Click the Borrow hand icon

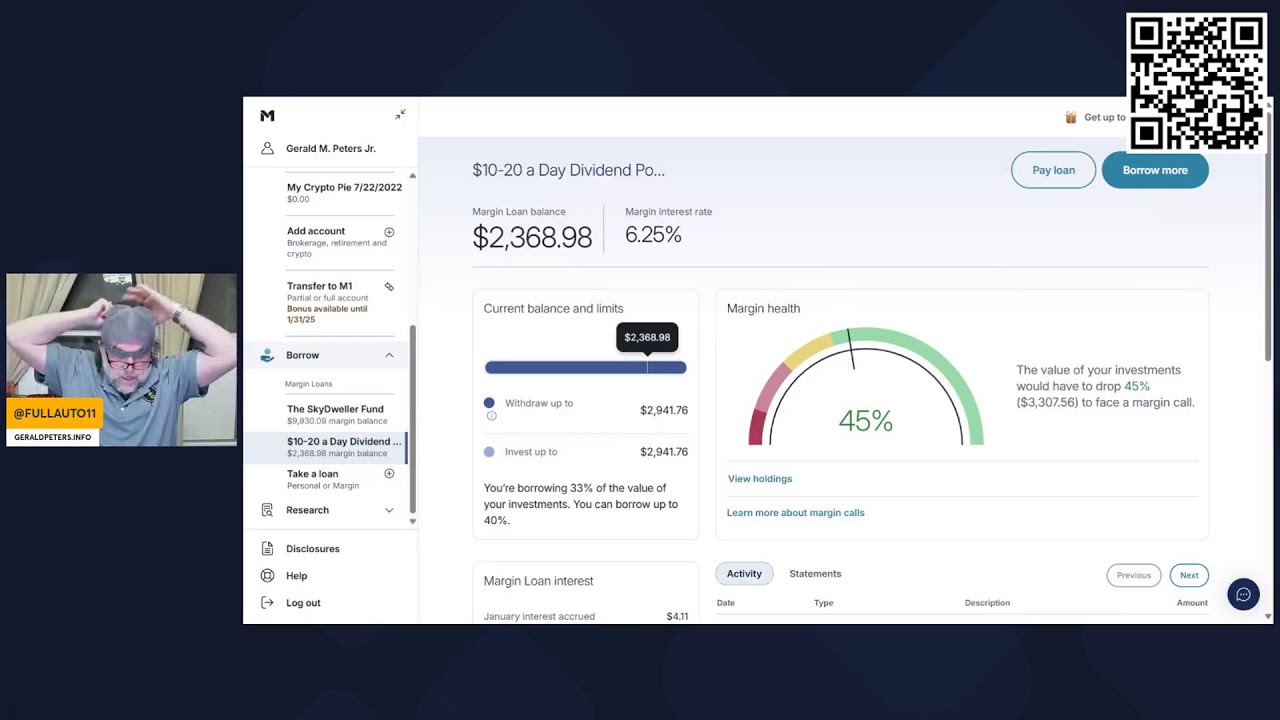267,355
